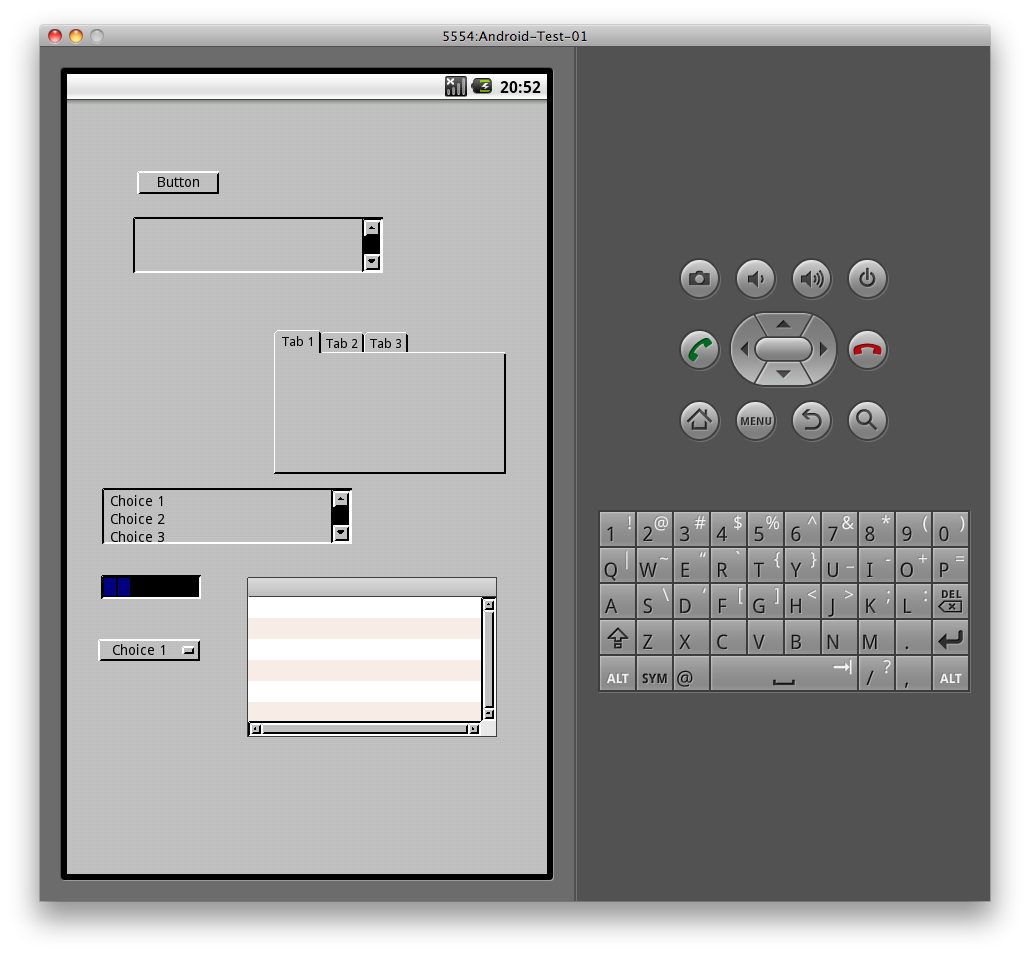Viewport: 1030px width, 956px height.
Task: Switch to Tab 1
Action: 297,342
